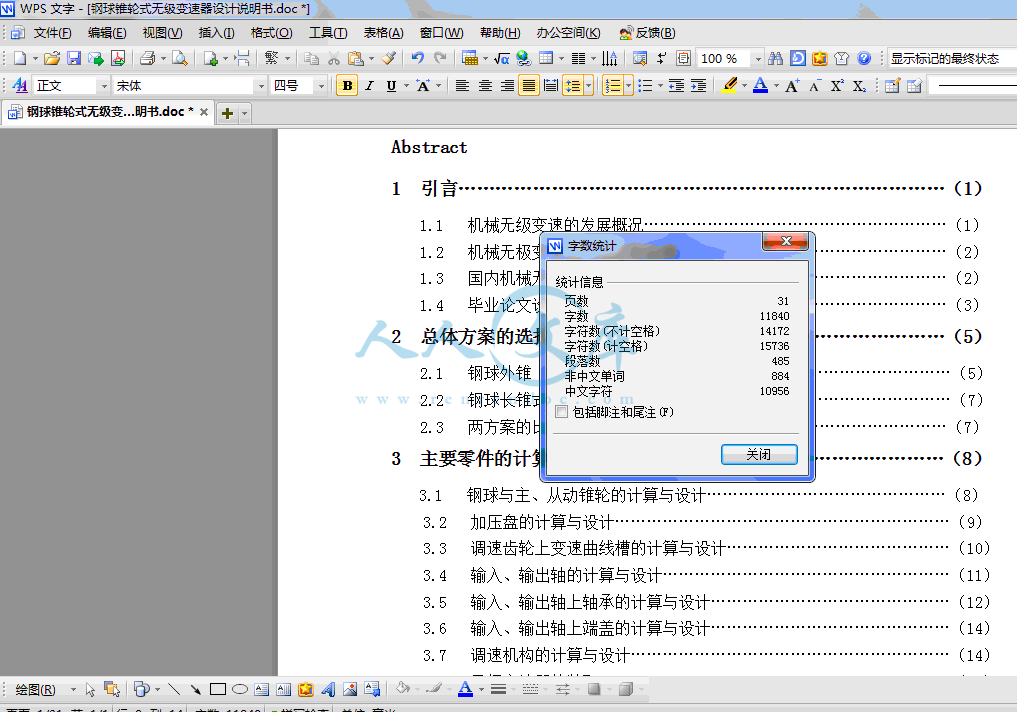Open the font name dropdown (宋体)
This screenshot has height=712, width=1017.
pyautogui.click(x=261, y=86)
